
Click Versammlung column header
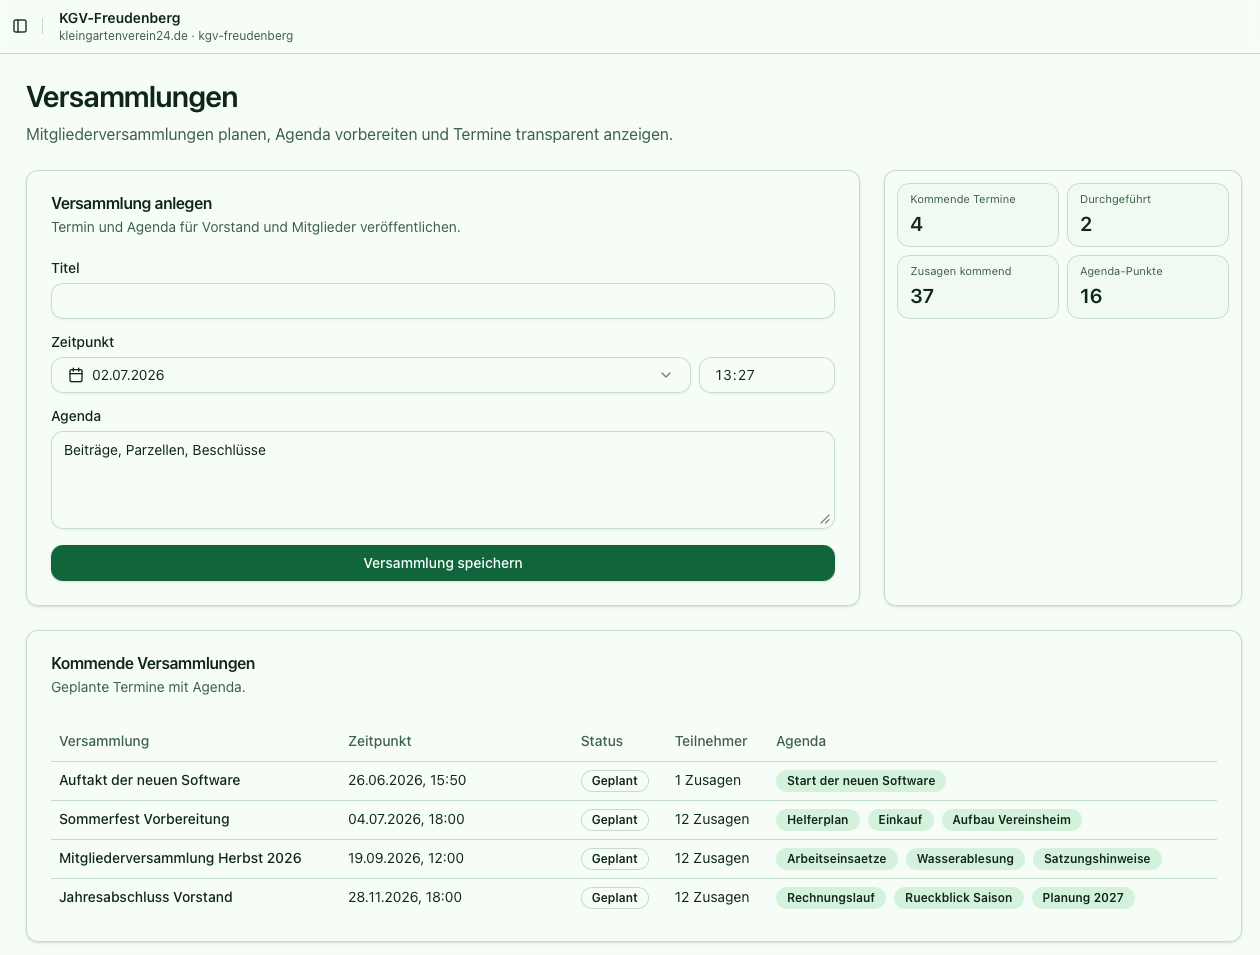[104, 741]
